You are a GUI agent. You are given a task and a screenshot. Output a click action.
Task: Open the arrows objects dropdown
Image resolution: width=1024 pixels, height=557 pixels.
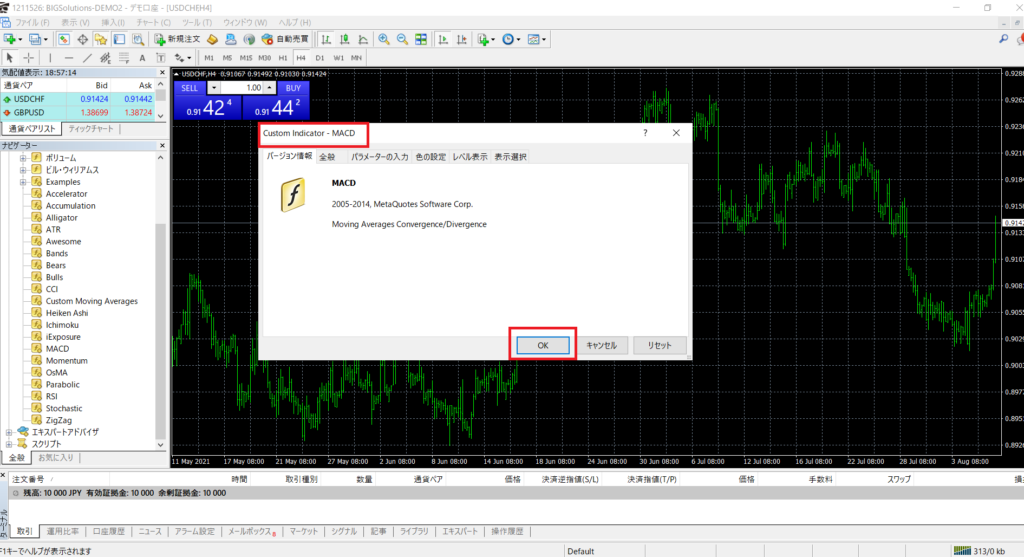click(x=182, y=58)
